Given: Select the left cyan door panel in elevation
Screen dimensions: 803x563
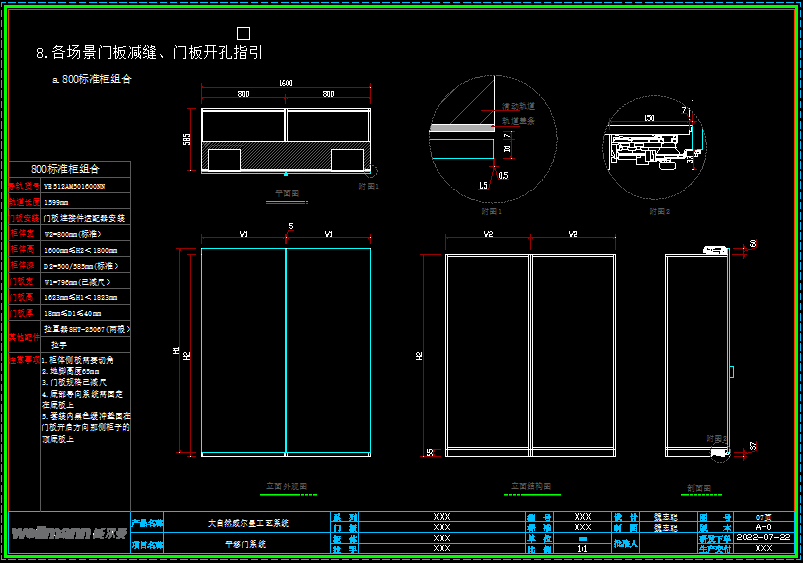Looking at the screenshot, I should point(243,352).
